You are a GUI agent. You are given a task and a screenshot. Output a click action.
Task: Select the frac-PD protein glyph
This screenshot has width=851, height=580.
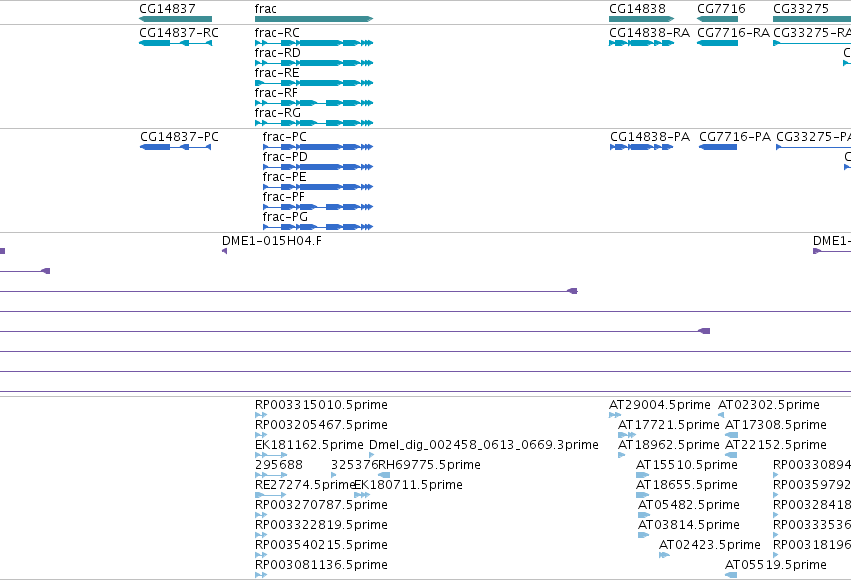click(x=317, y=167)
